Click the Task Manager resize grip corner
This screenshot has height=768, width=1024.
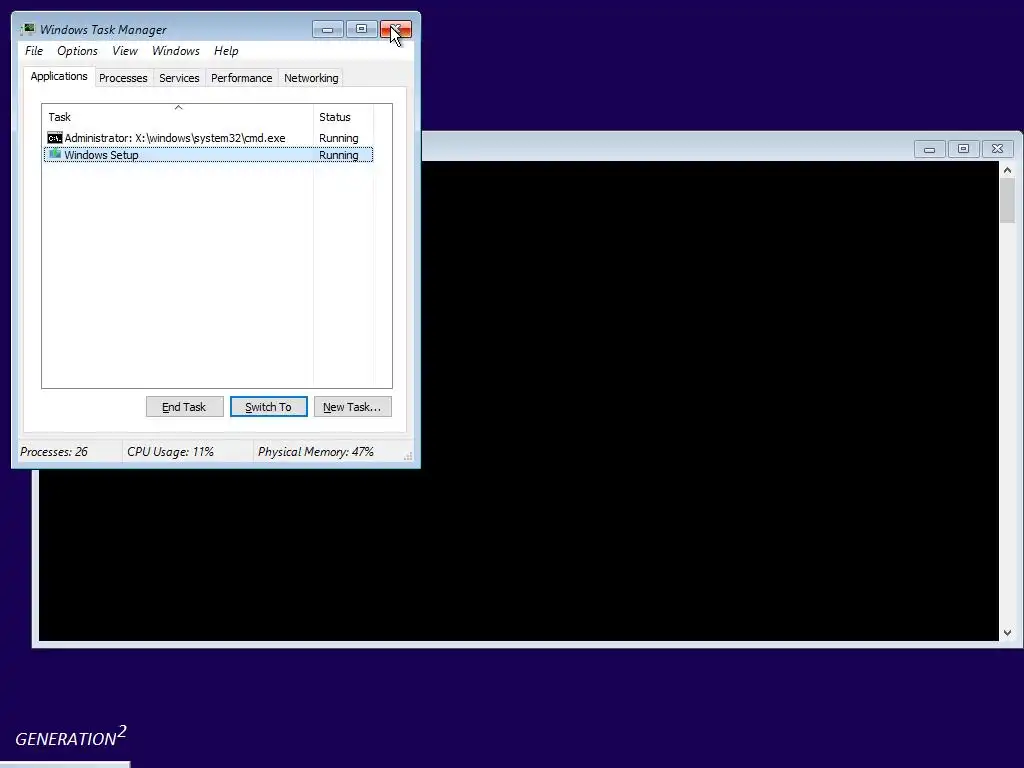408,456
